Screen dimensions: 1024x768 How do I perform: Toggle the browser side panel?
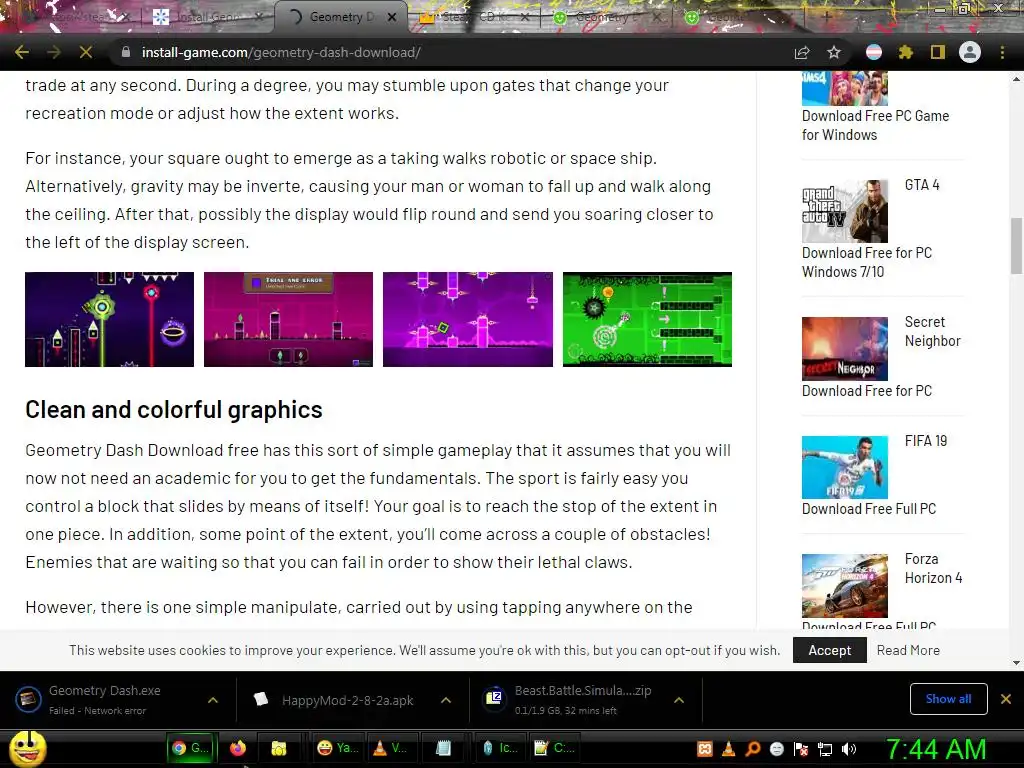938,52
